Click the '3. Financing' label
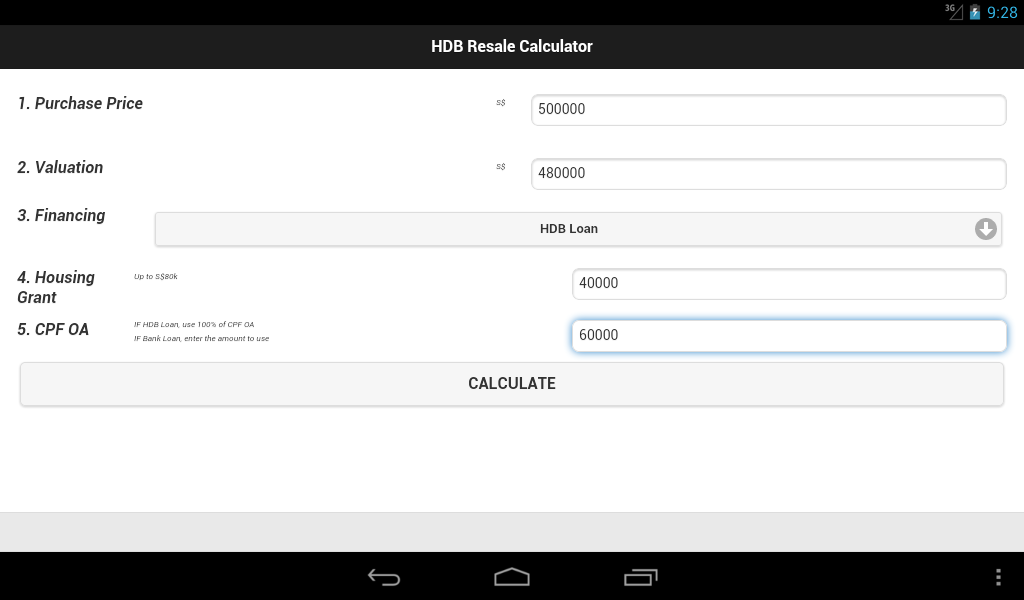This screenshot has height=600, width=1024. click(x=61, y=215)
